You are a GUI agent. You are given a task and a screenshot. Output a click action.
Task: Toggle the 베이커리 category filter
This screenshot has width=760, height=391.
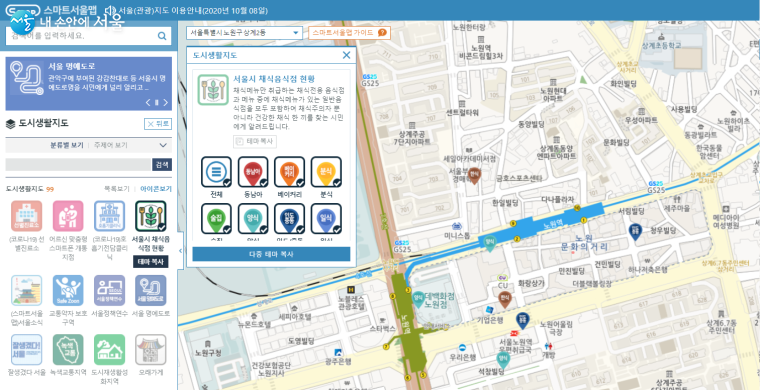click(x=289, y=172)
